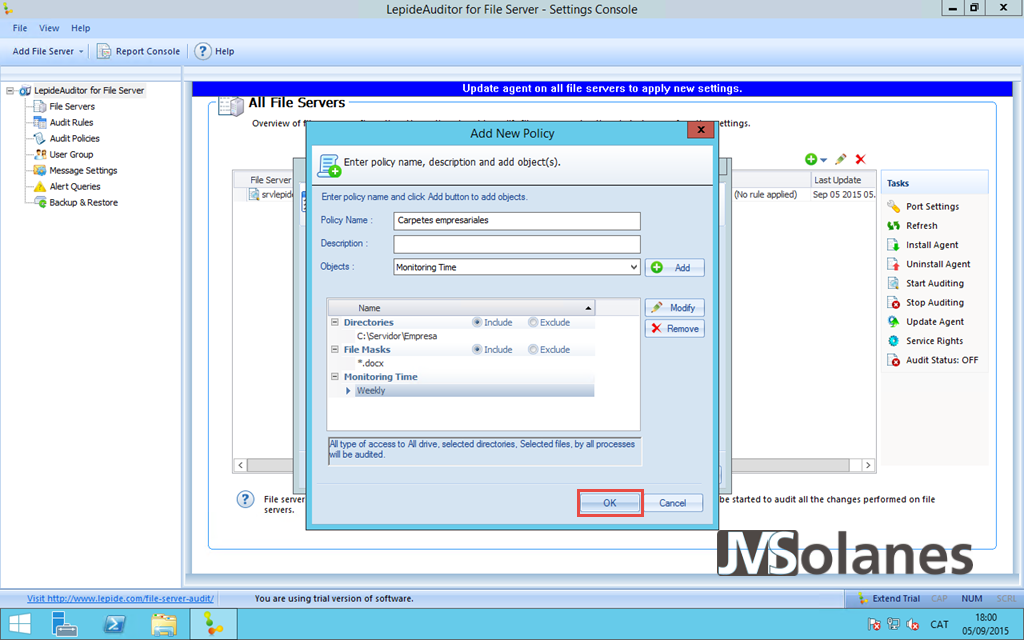The width and height of the screenshot is (1024, 640).
Task: Close the Add New Policy dialog
Action: pyautogui.click(x=701, y=130)
